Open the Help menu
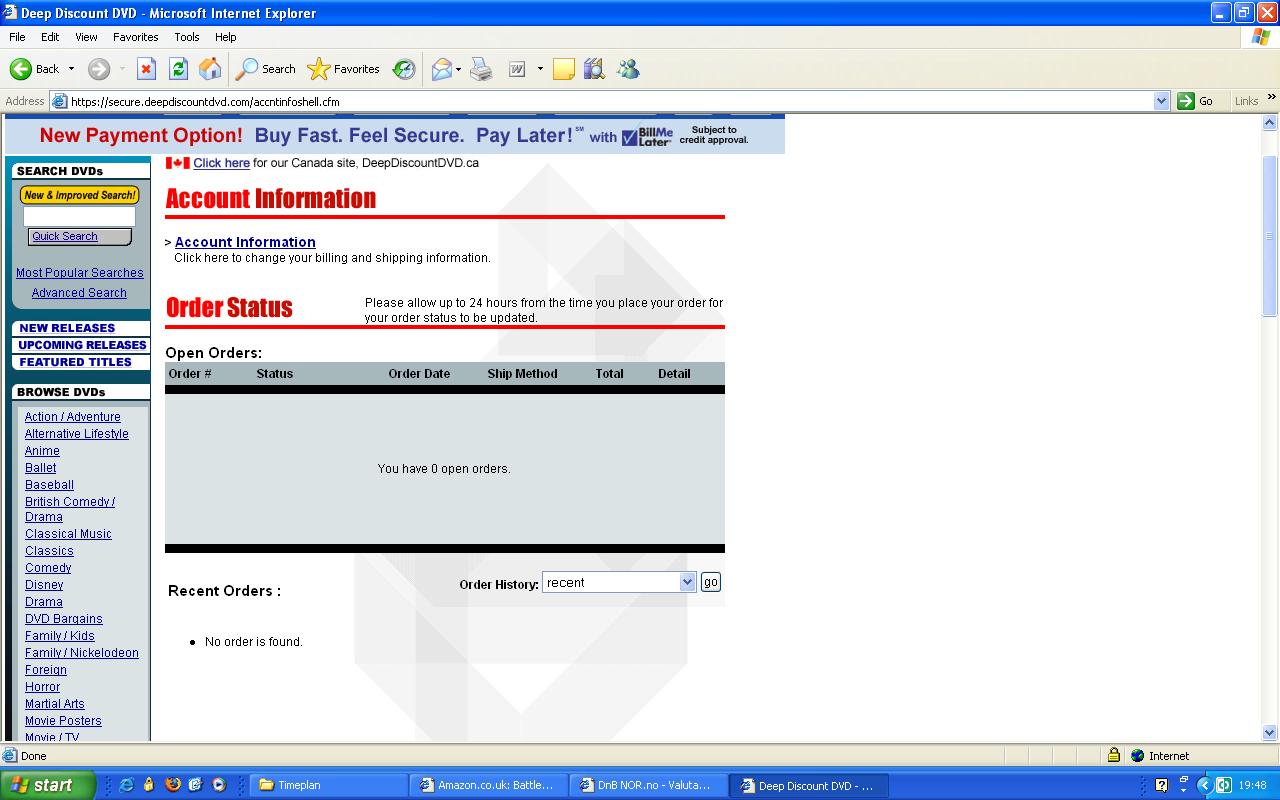This screenshot has height=800, width=1280. point(226,37)
